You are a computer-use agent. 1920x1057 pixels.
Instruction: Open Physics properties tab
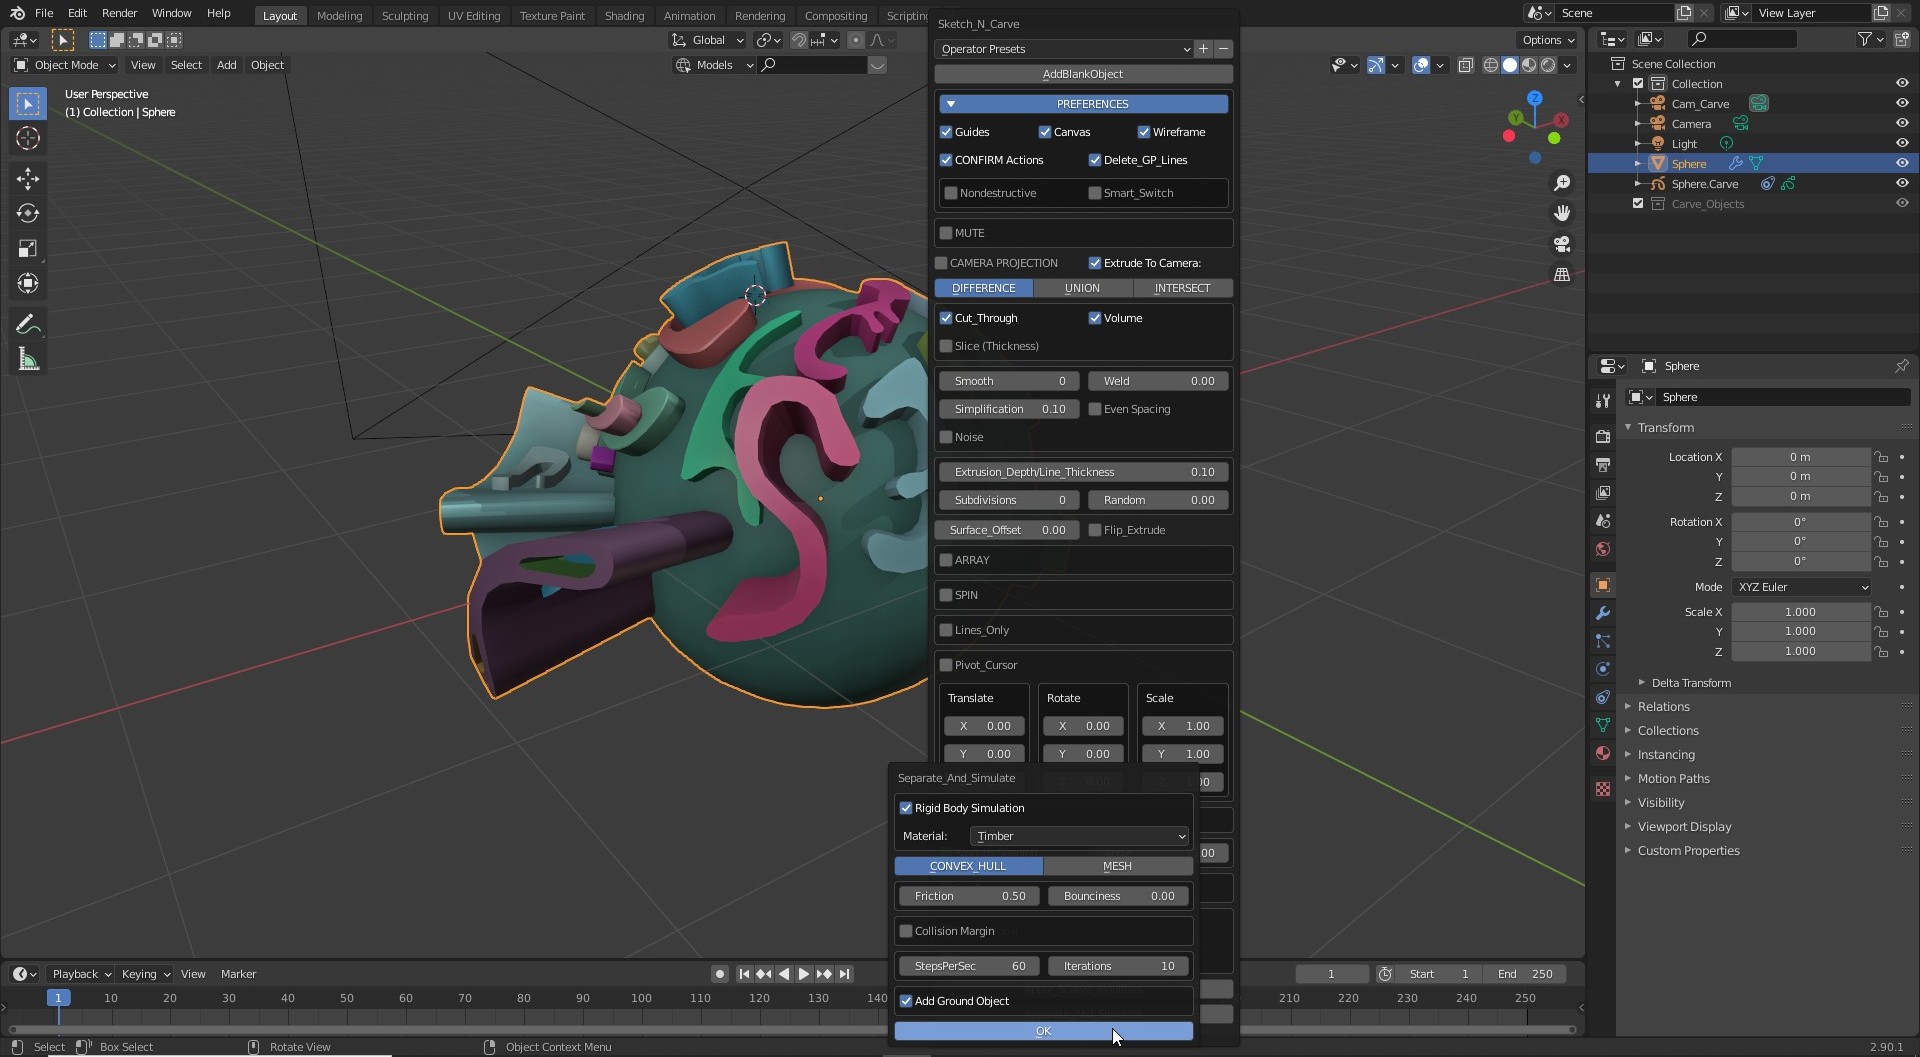coord(1603,669)
